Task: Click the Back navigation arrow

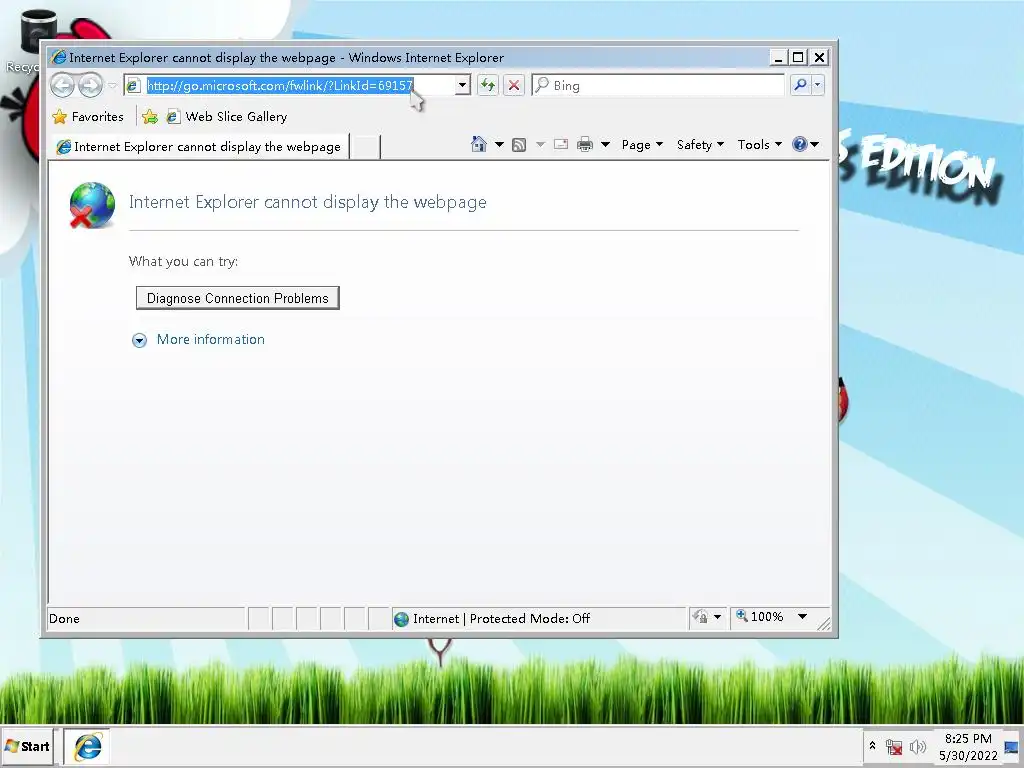Action: [63, 86]
